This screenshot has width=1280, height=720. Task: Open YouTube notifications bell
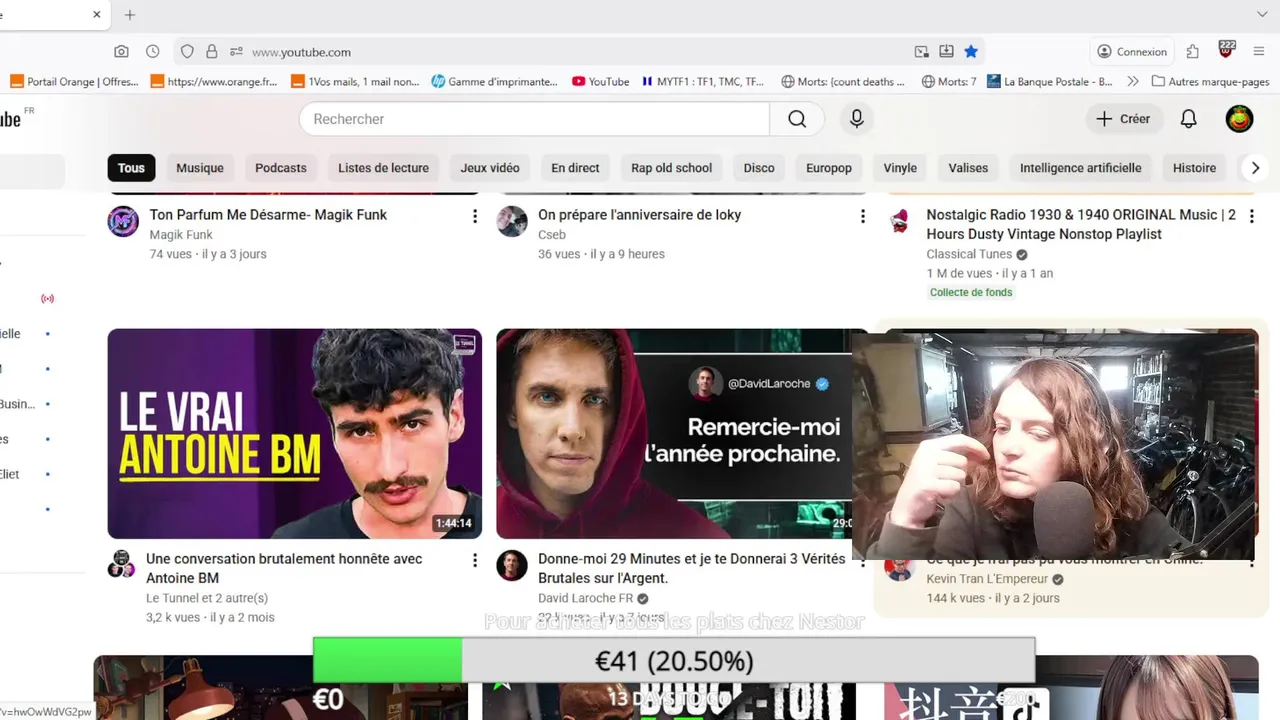(1188, 119)
